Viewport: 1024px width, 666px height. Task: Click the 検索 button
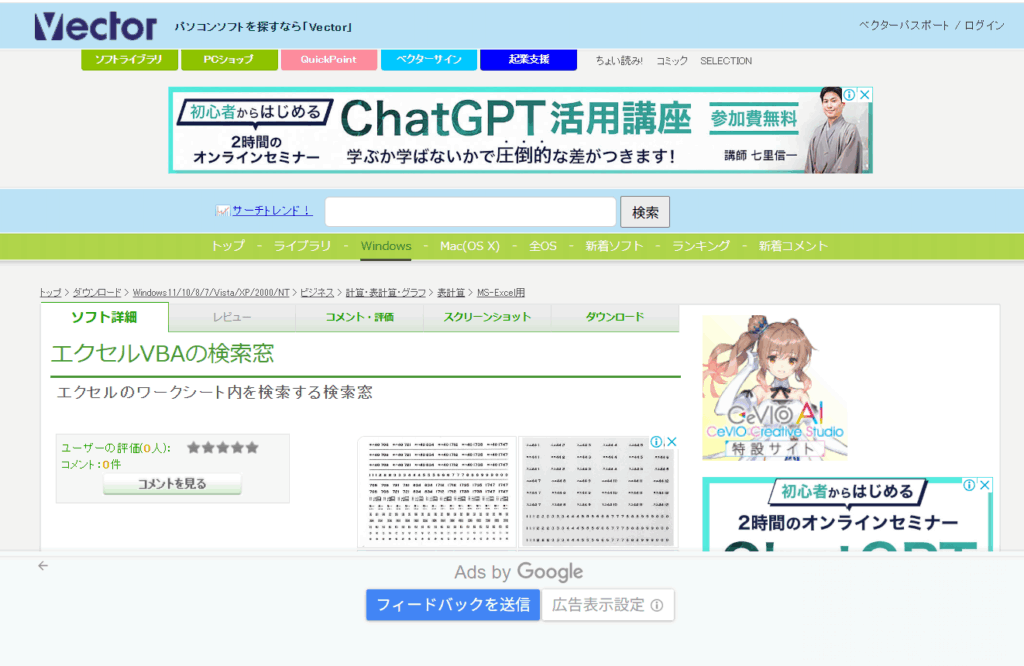point(645,212)
